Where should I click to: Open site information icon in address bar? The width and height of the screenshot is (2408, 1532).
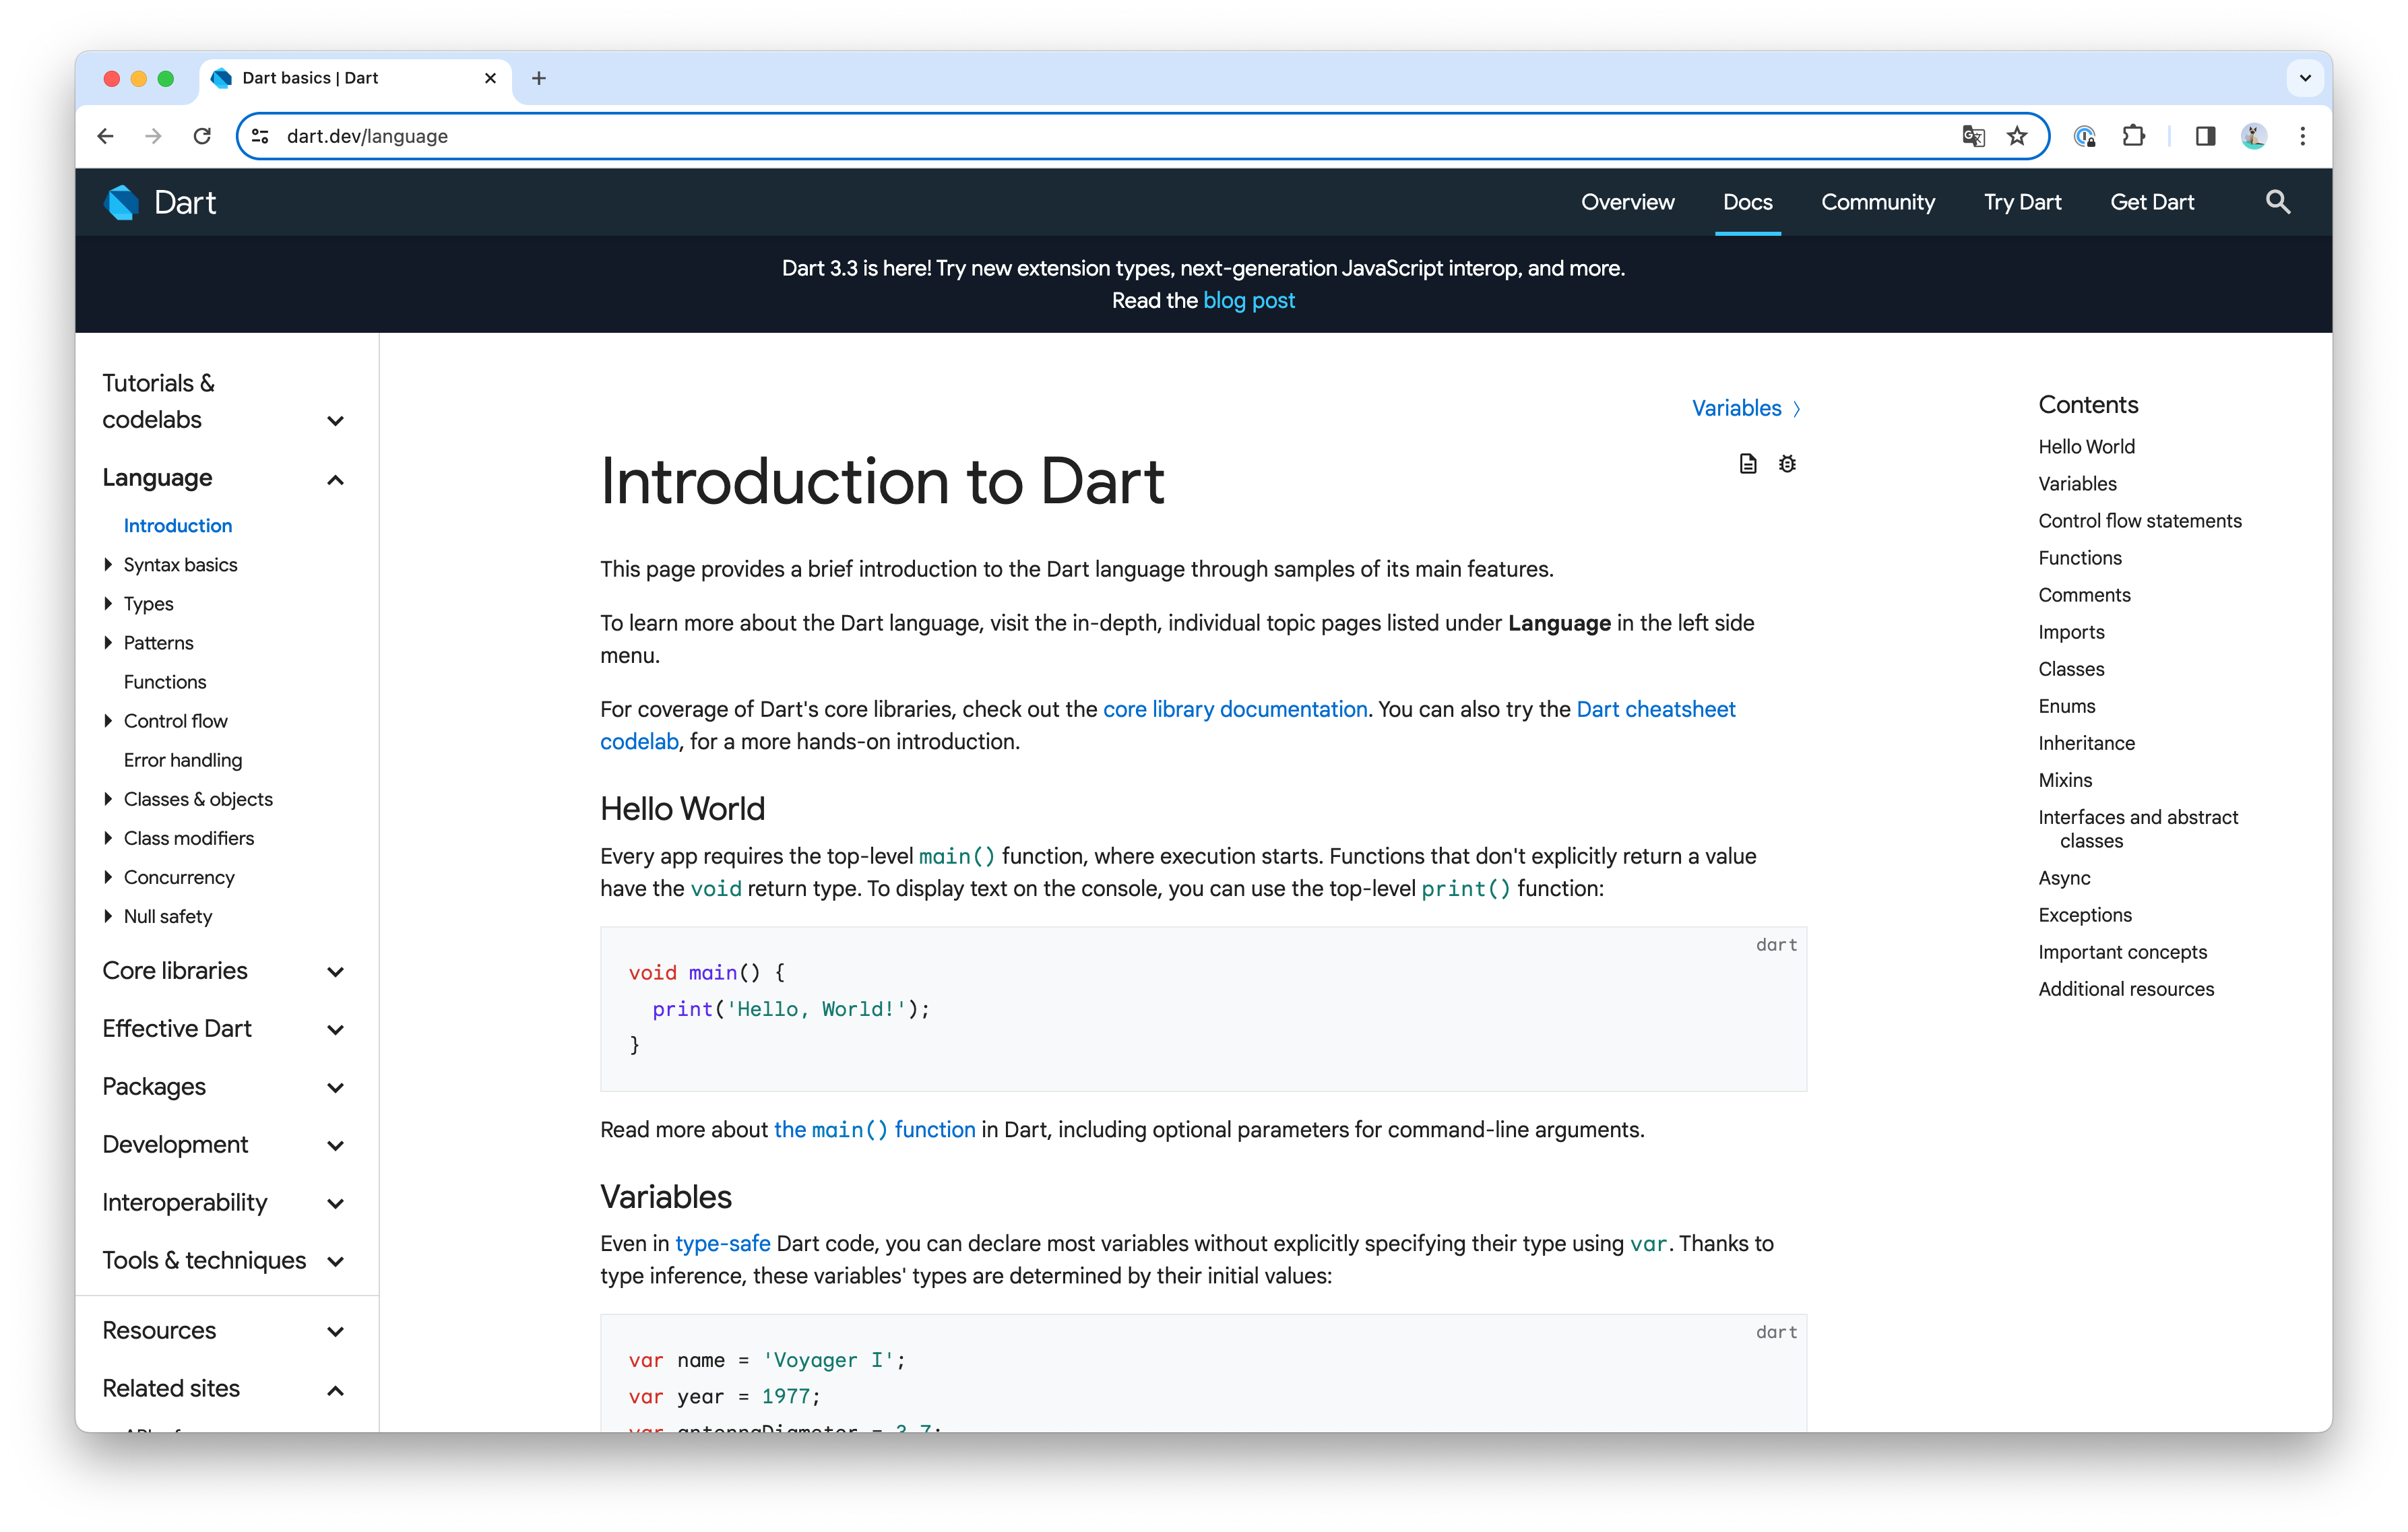[261, 136]
